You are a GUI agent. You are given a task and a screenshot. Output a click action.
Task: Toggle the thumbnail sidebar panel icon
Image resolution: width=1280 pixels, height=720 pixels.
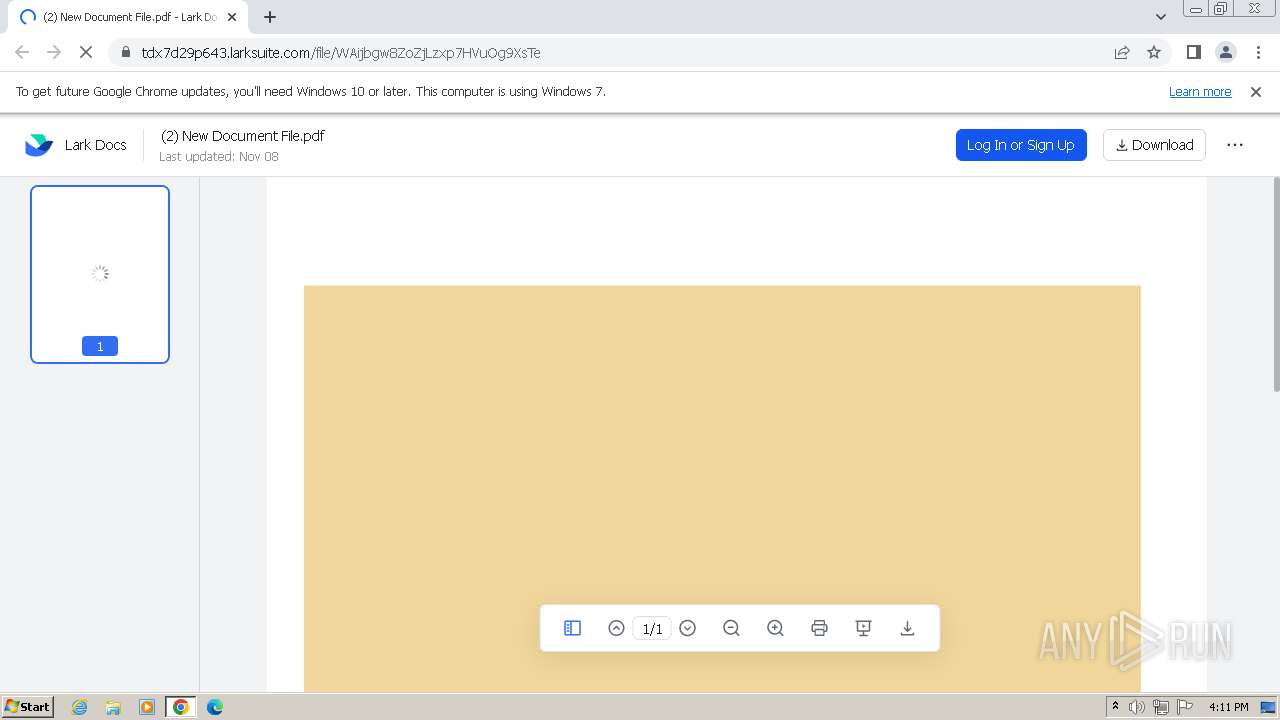(x=572, y=628)
